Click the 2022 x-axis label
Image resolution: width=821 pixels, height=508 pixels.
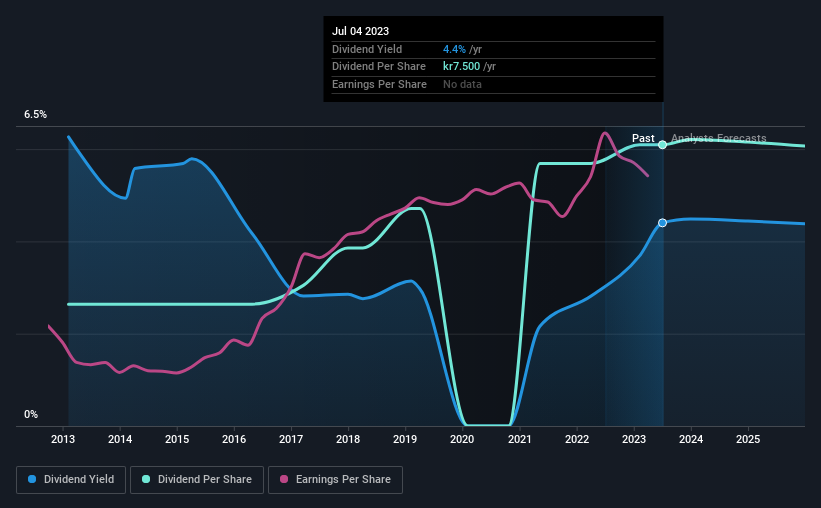tap(577, 439)
